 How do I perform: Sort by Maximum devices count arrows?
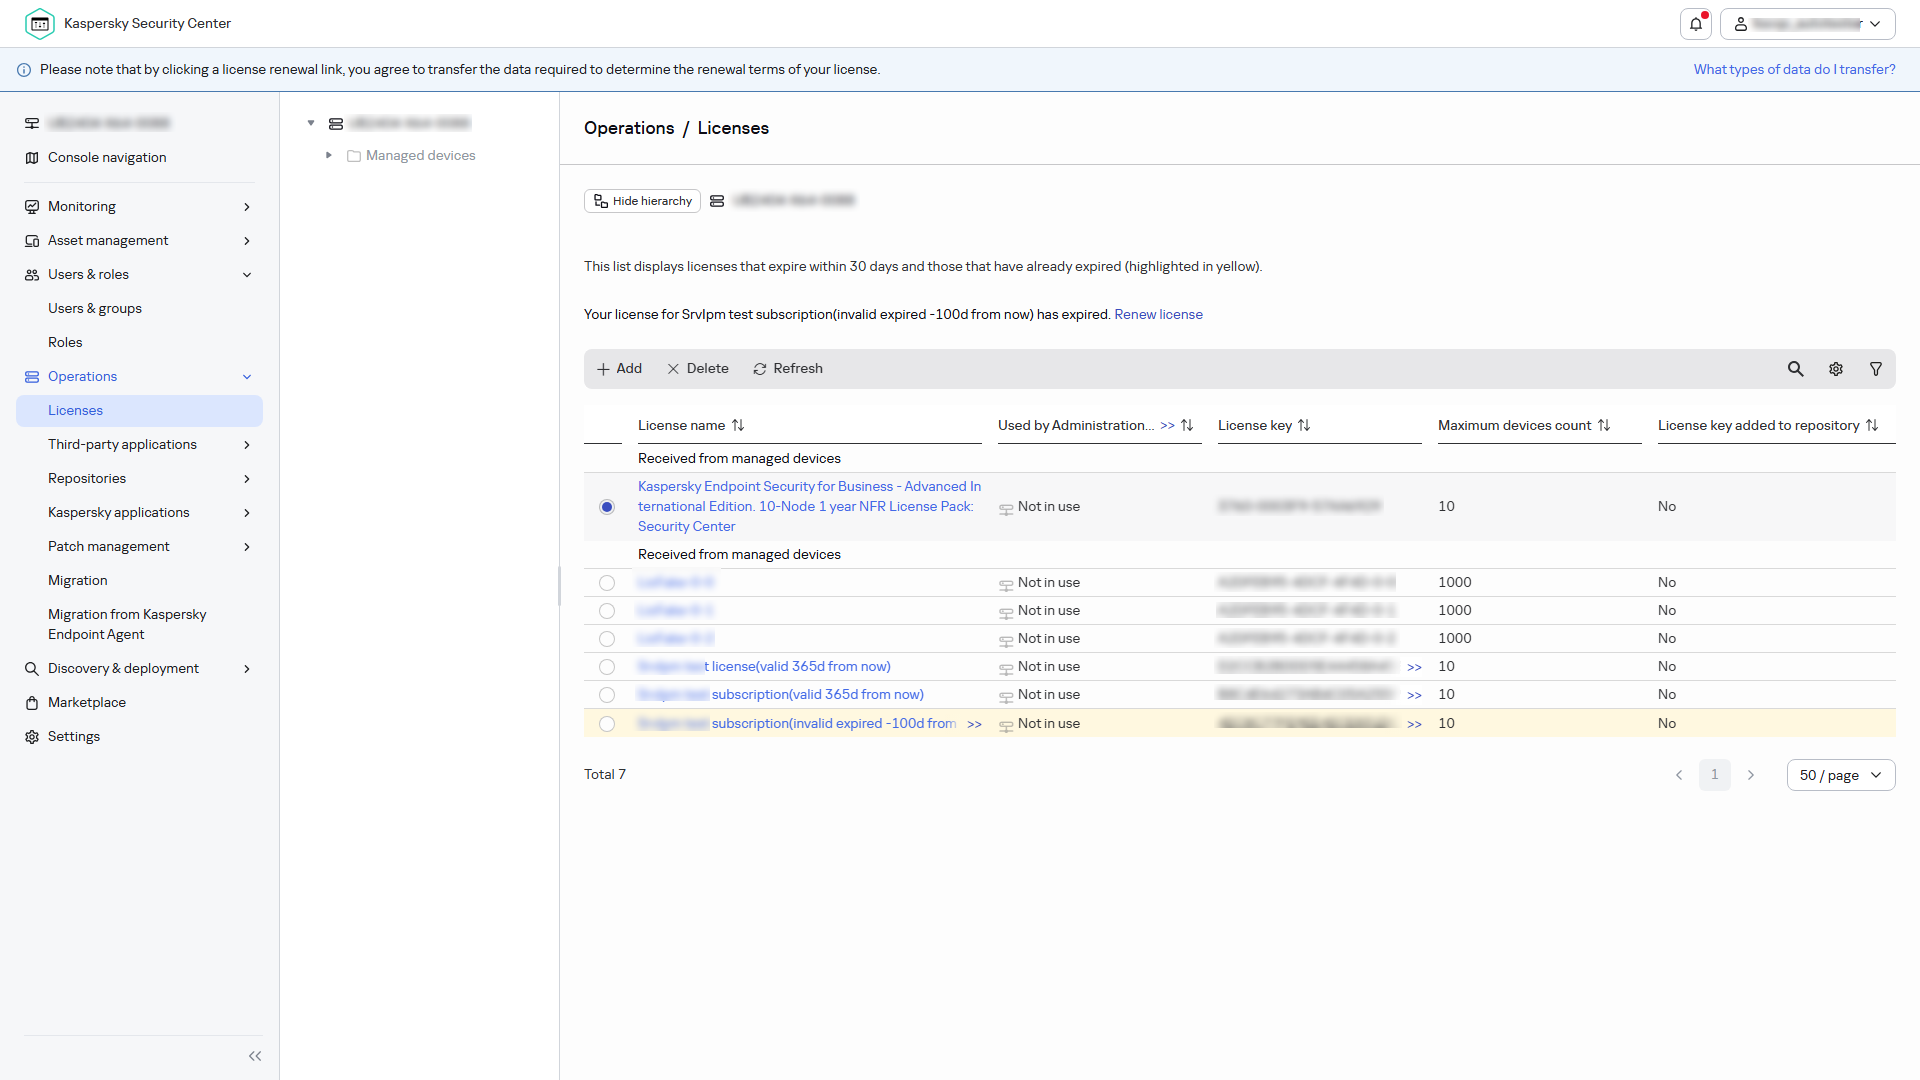1604,426
